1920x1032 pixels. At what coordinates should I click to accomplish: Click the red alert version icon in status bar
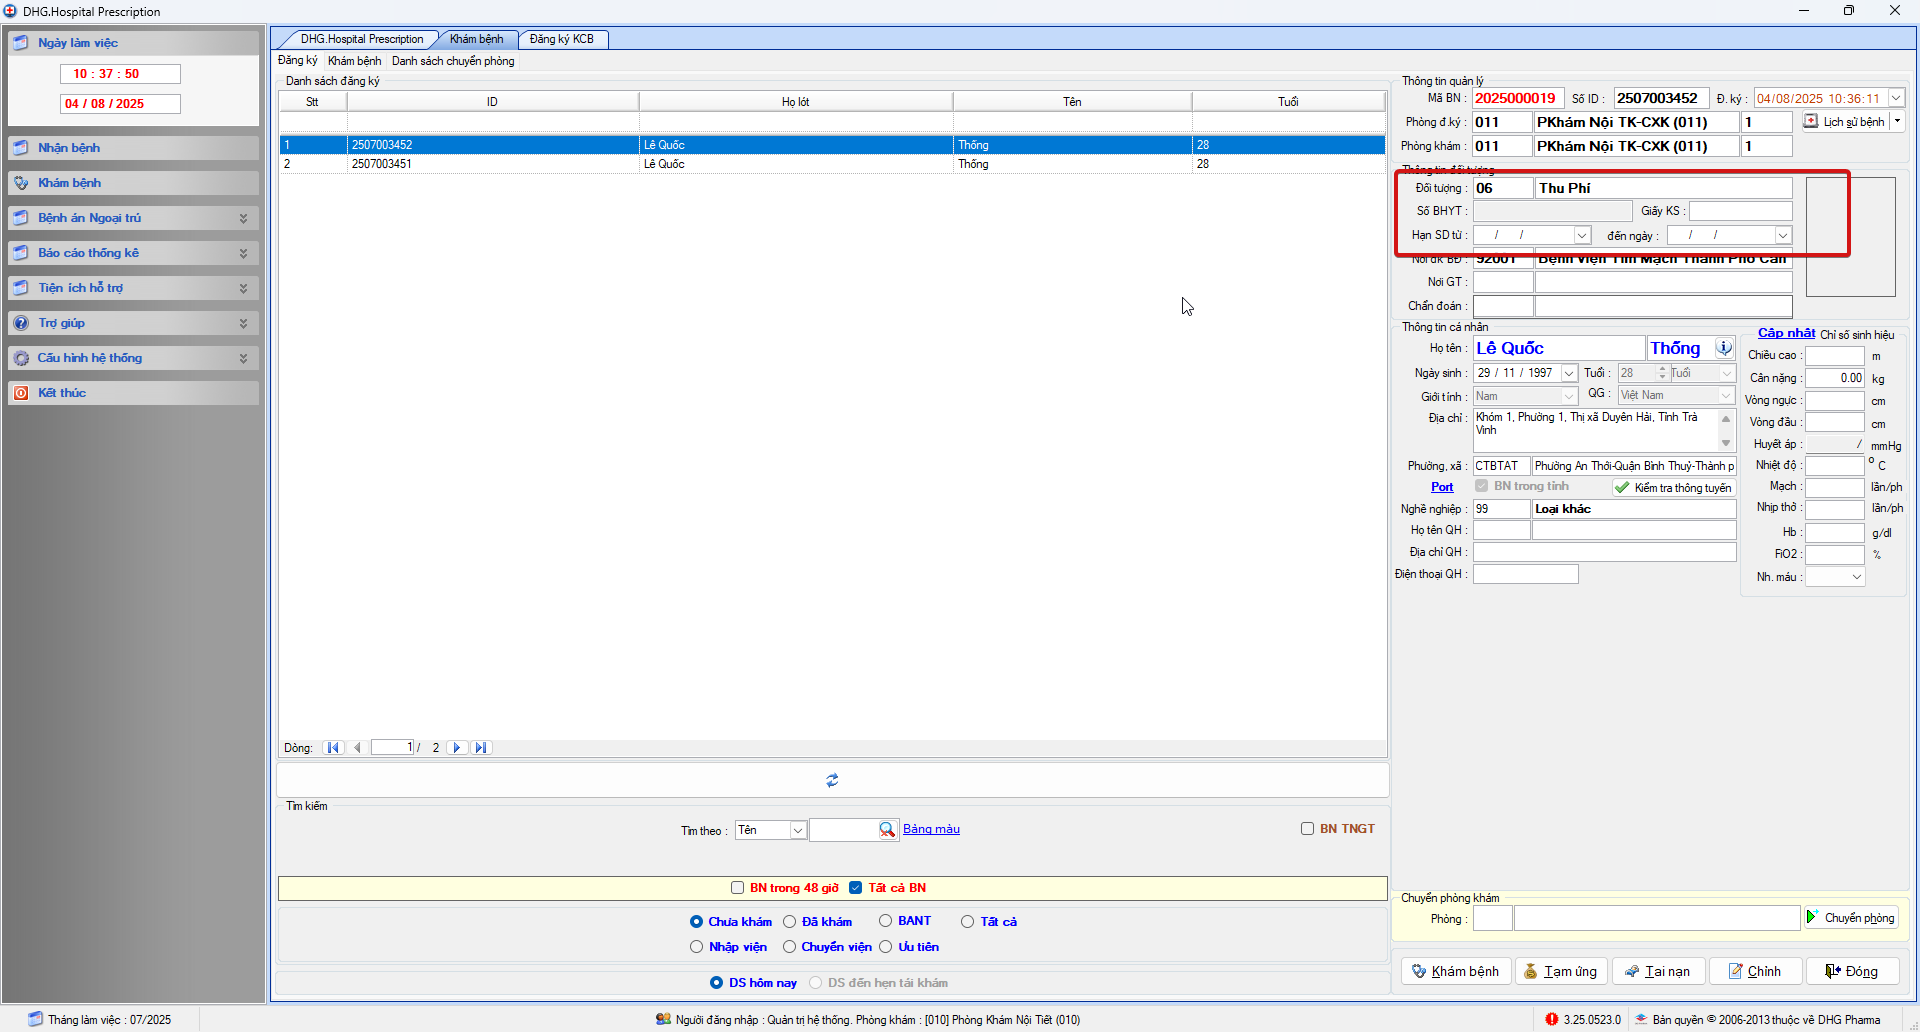(x=1551, y=1019)
